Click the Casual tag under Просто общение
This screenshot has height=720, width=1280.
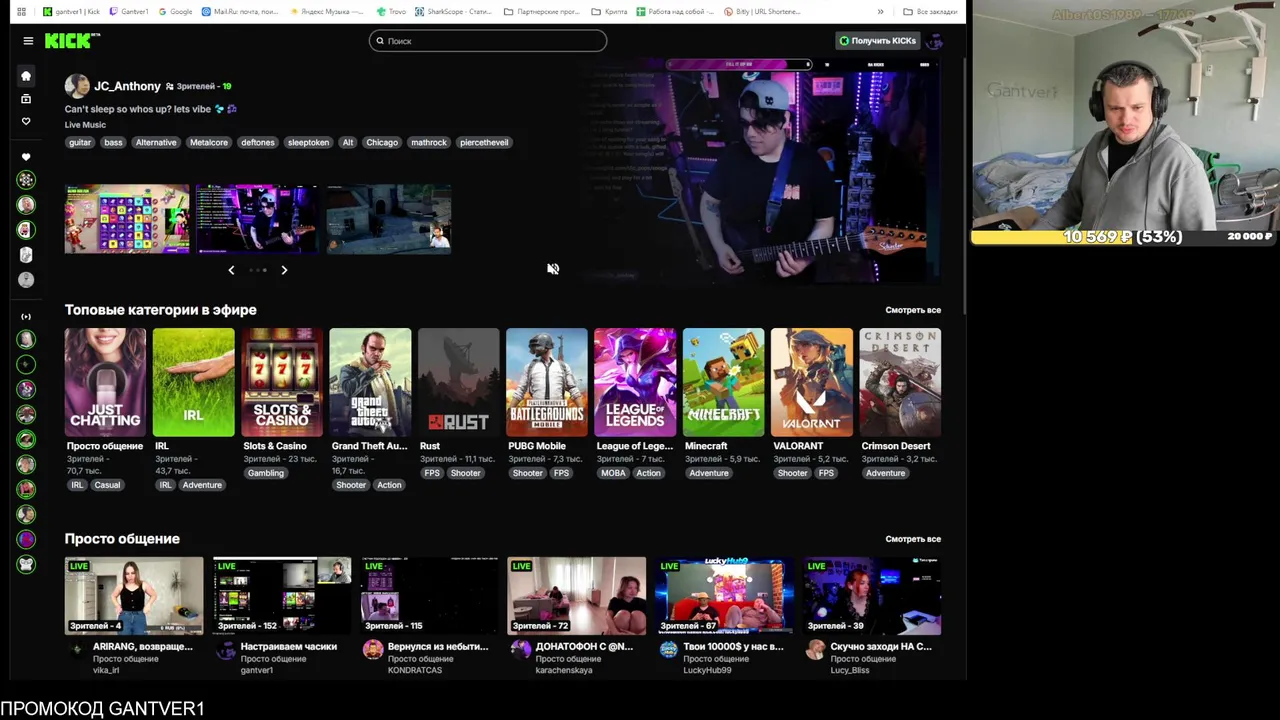click(107, 485)
